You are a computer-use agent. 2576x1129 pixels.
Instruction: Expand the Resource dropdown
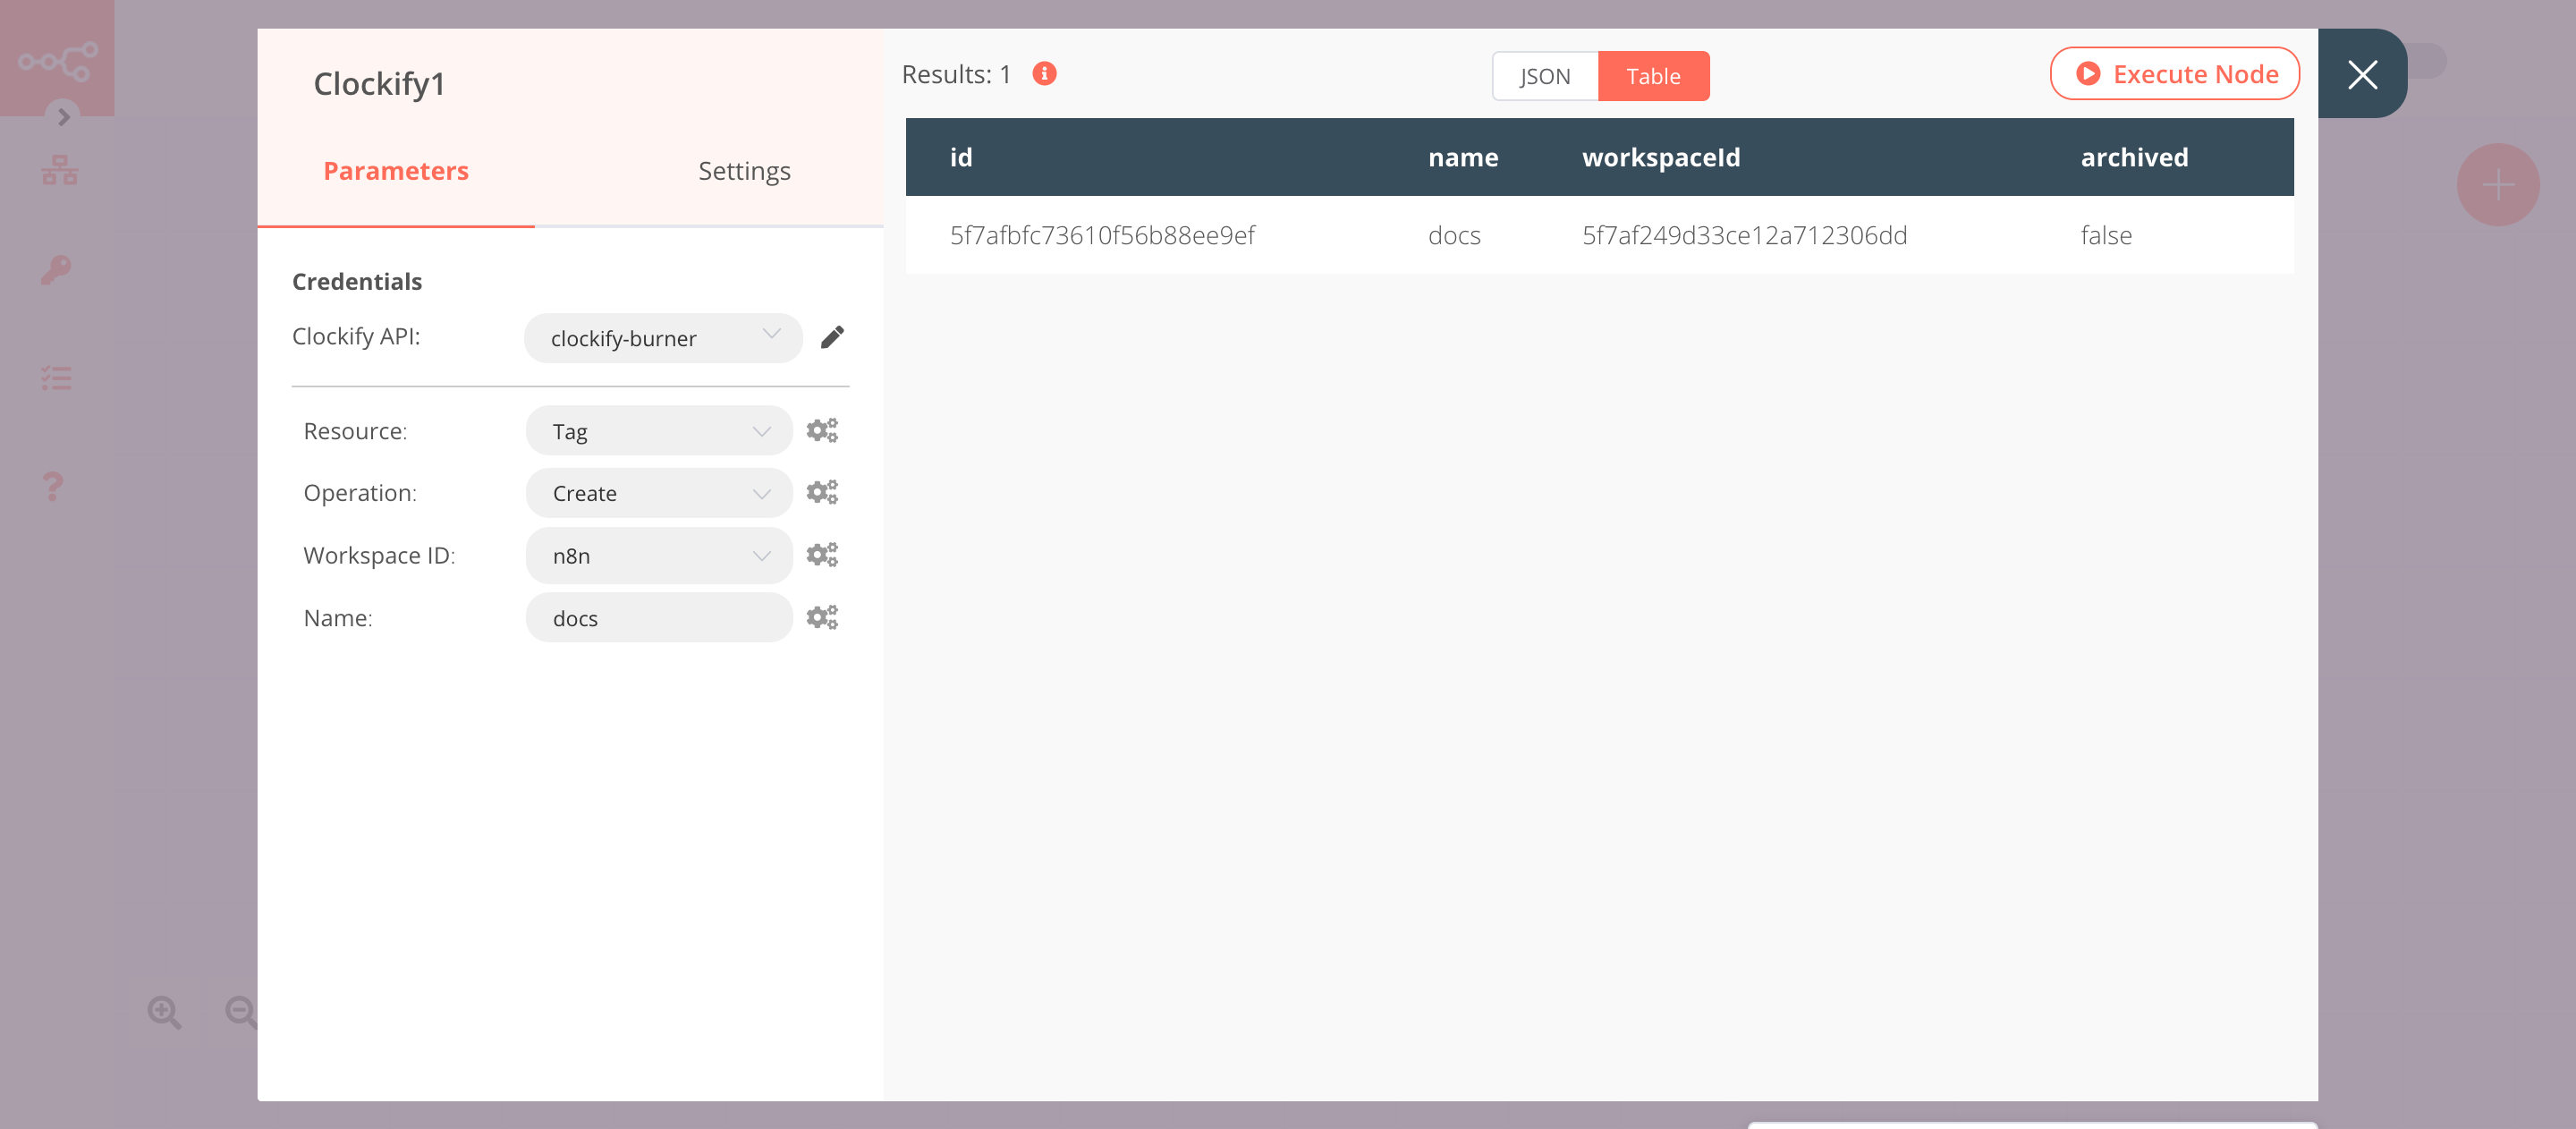tap(657, 429)
